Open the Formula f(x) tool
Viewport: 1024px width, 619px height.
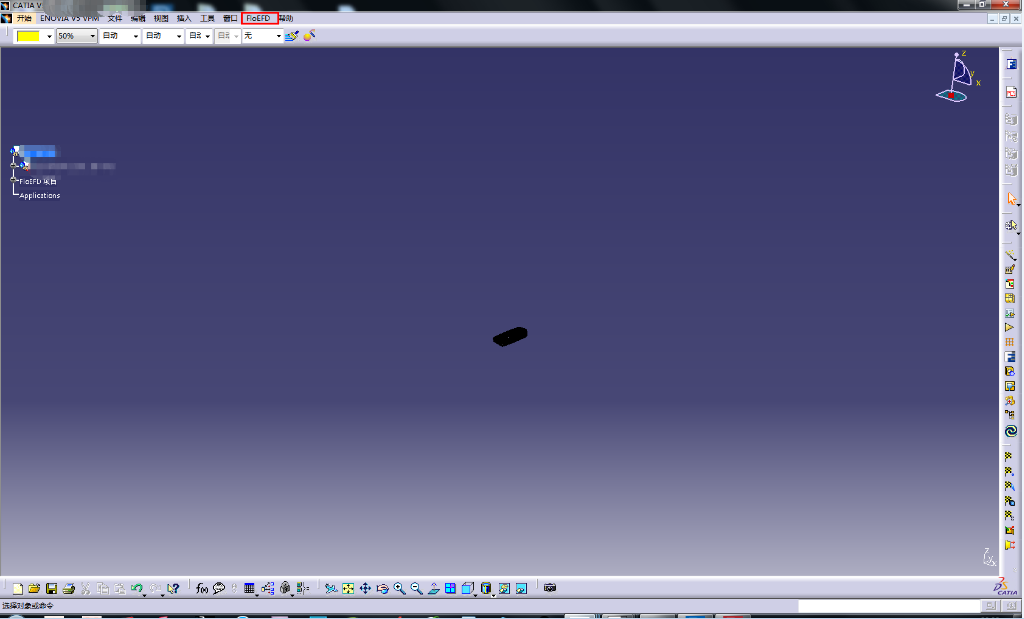pyautogui.click(x=202, y=588)
